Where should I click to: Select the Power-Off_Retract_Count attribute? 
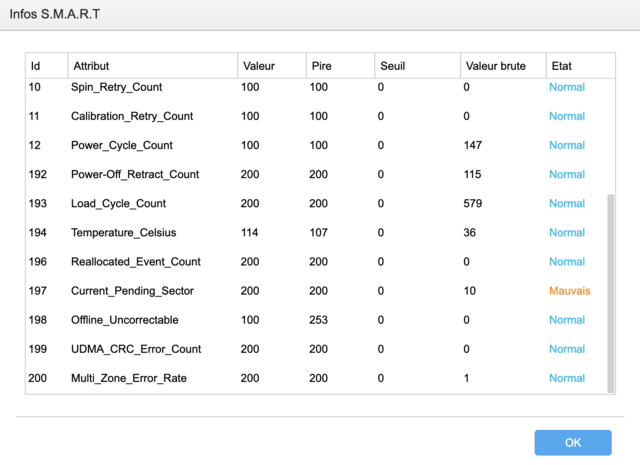tap(135, 174)
